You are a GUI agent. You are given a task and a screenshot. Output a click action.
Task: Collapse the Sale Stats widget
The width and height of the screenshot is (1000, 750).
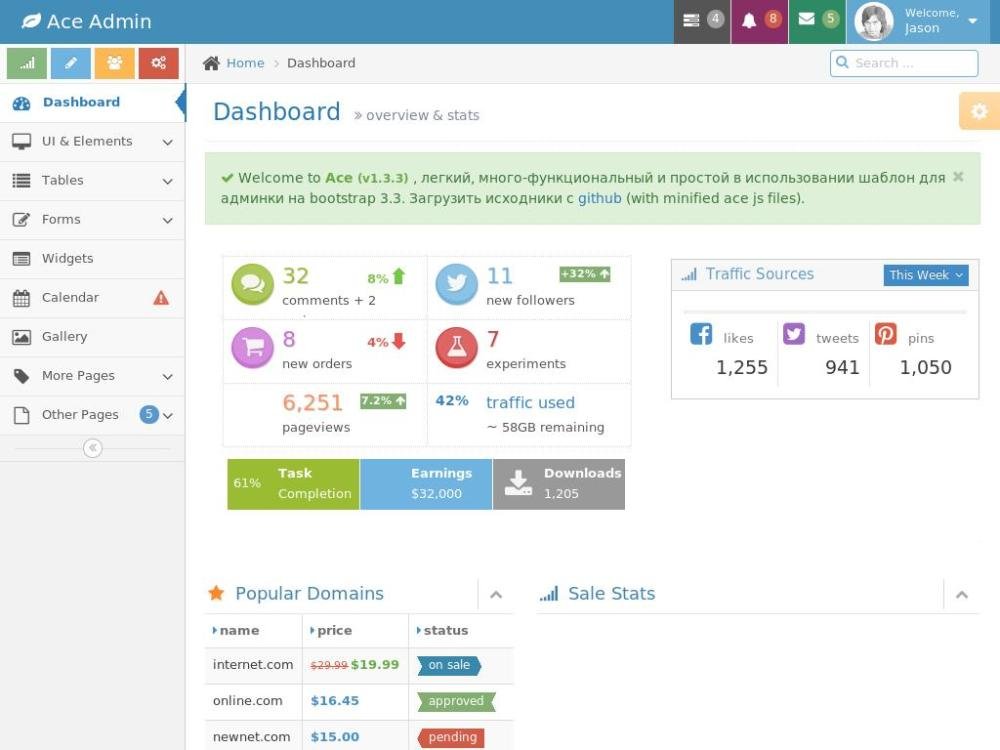962,595
